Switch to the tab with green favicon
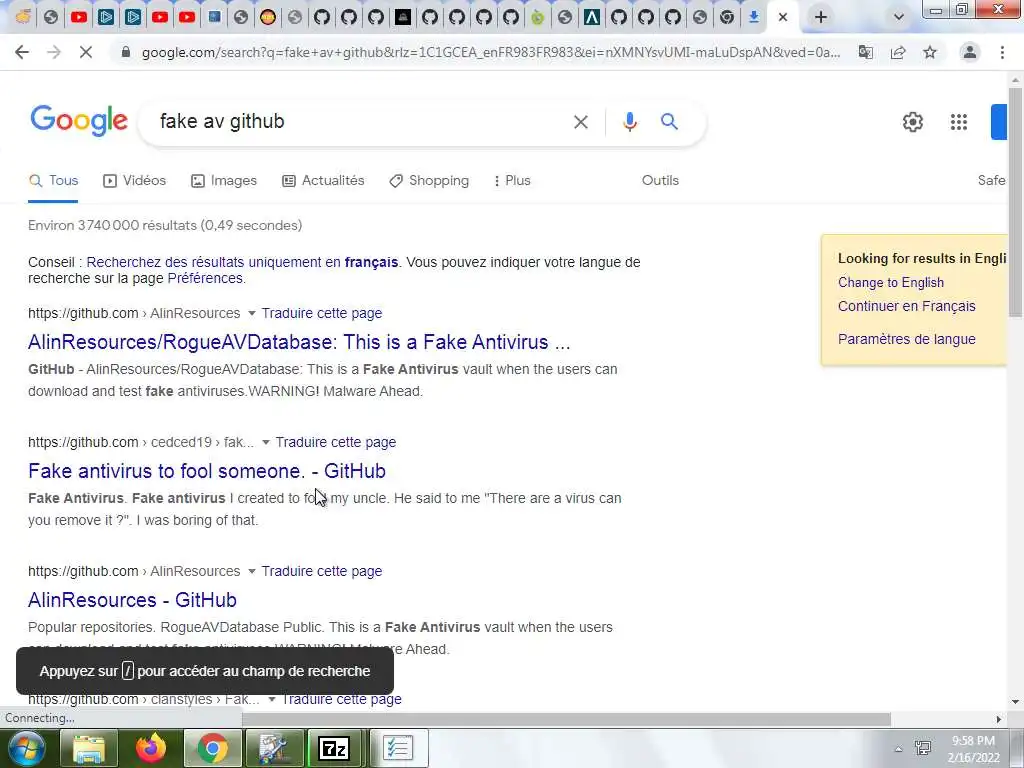1024x768 pixels. coord(537,17)
